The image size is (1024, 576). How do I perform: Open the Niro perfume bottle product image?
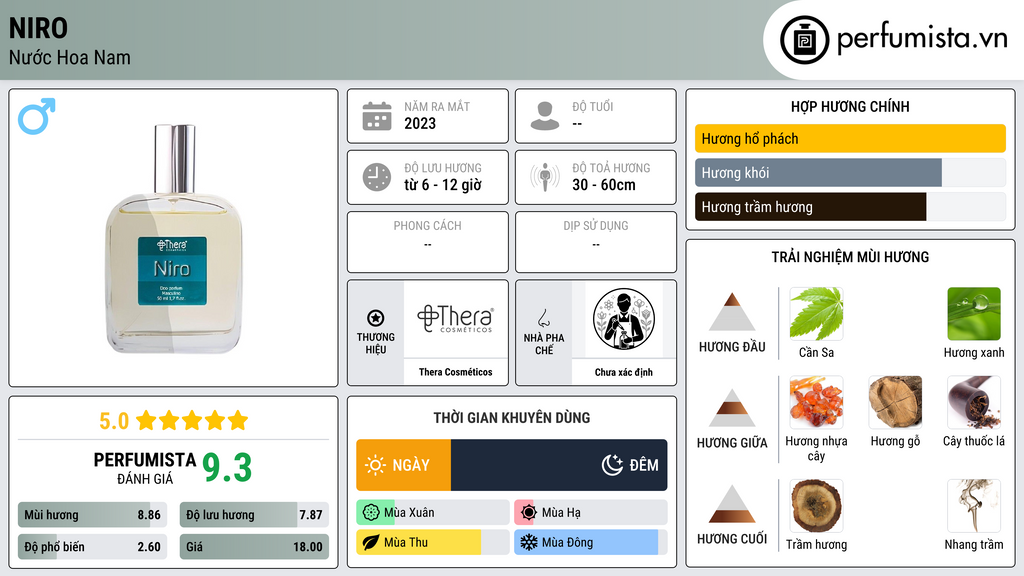[x=174, y=239]
